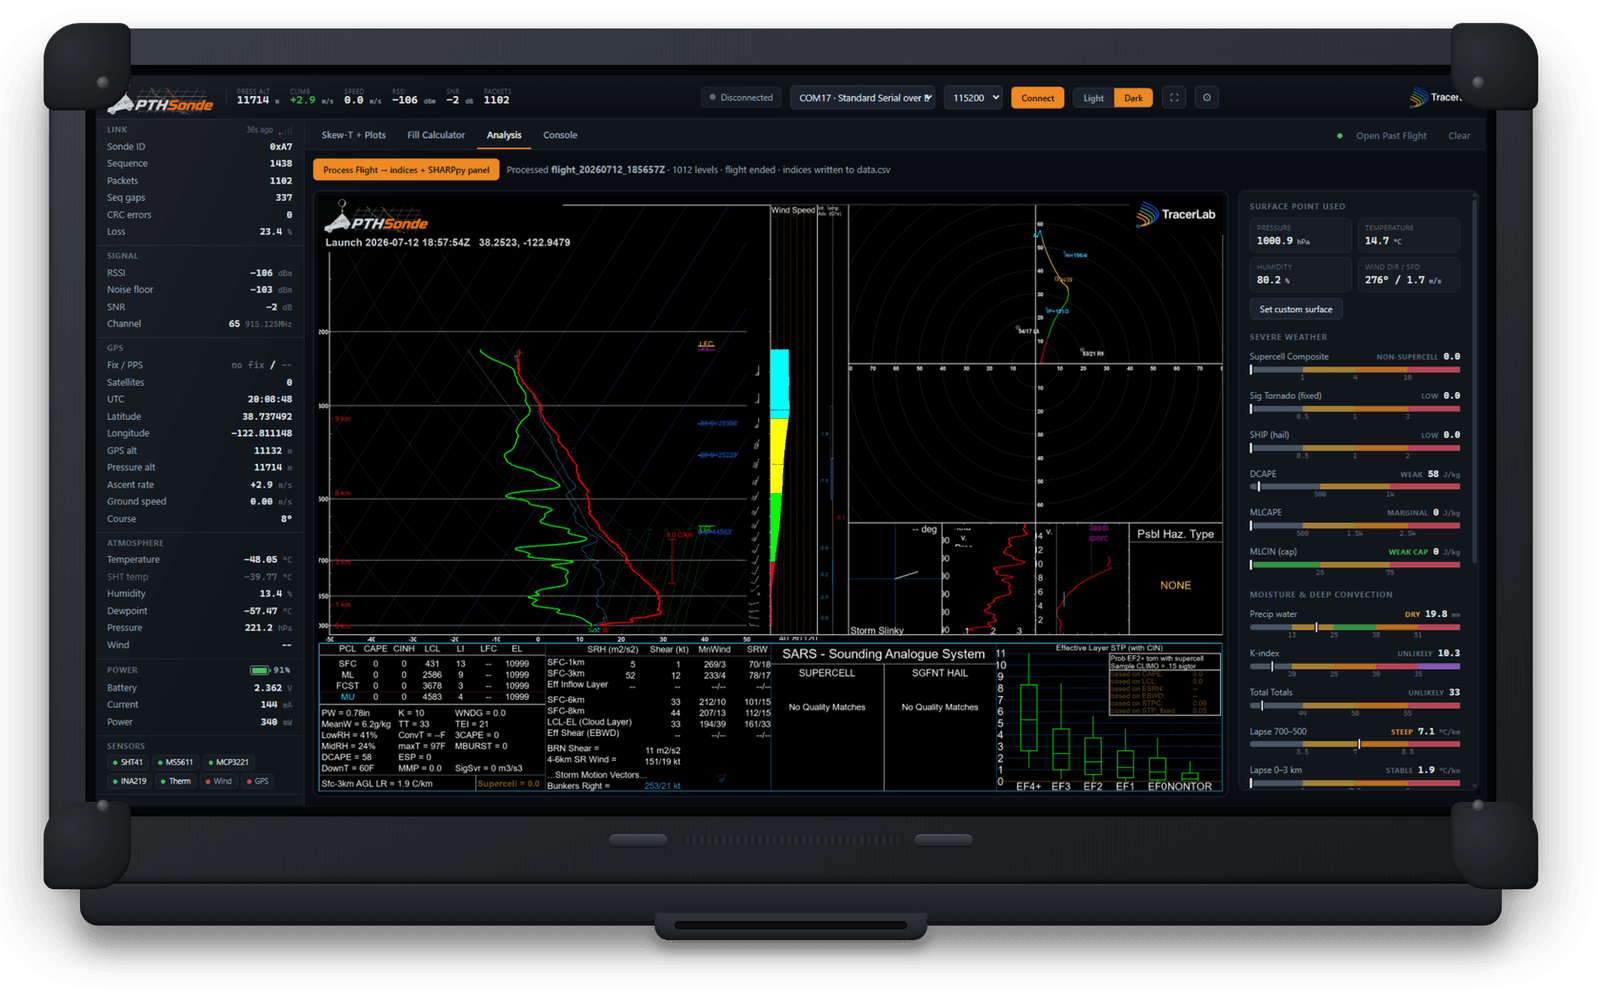Image resolution: width=1600 pixels, height=996 pixels.
Task: Click the hodograph plot
Action: 1035,365
